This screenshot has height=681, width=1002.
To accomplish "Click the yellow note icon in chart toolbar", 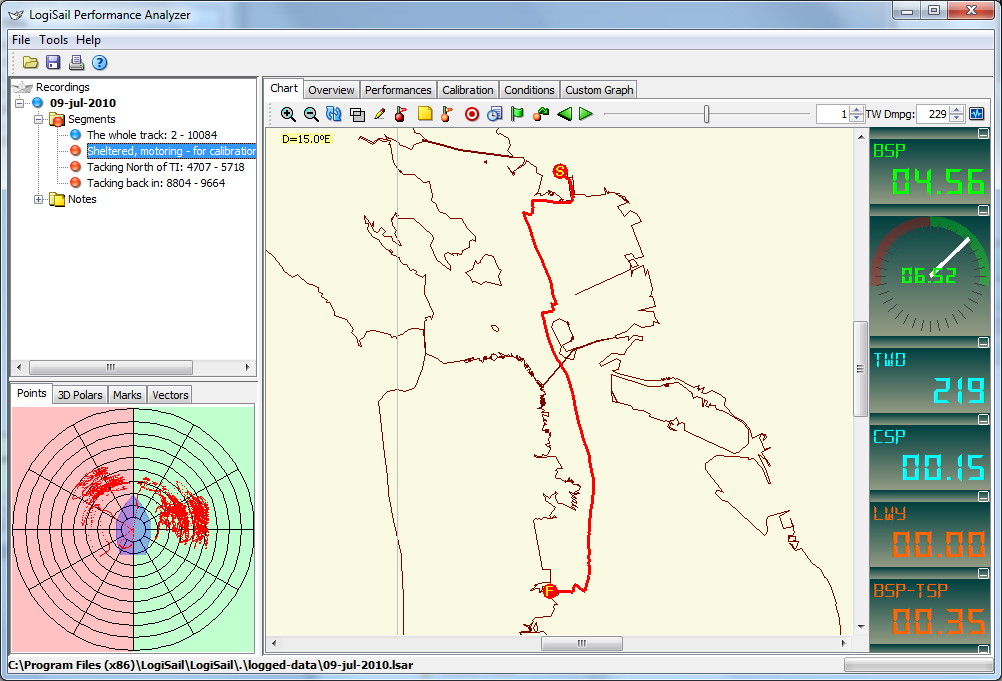I will (x=425, y=114).
